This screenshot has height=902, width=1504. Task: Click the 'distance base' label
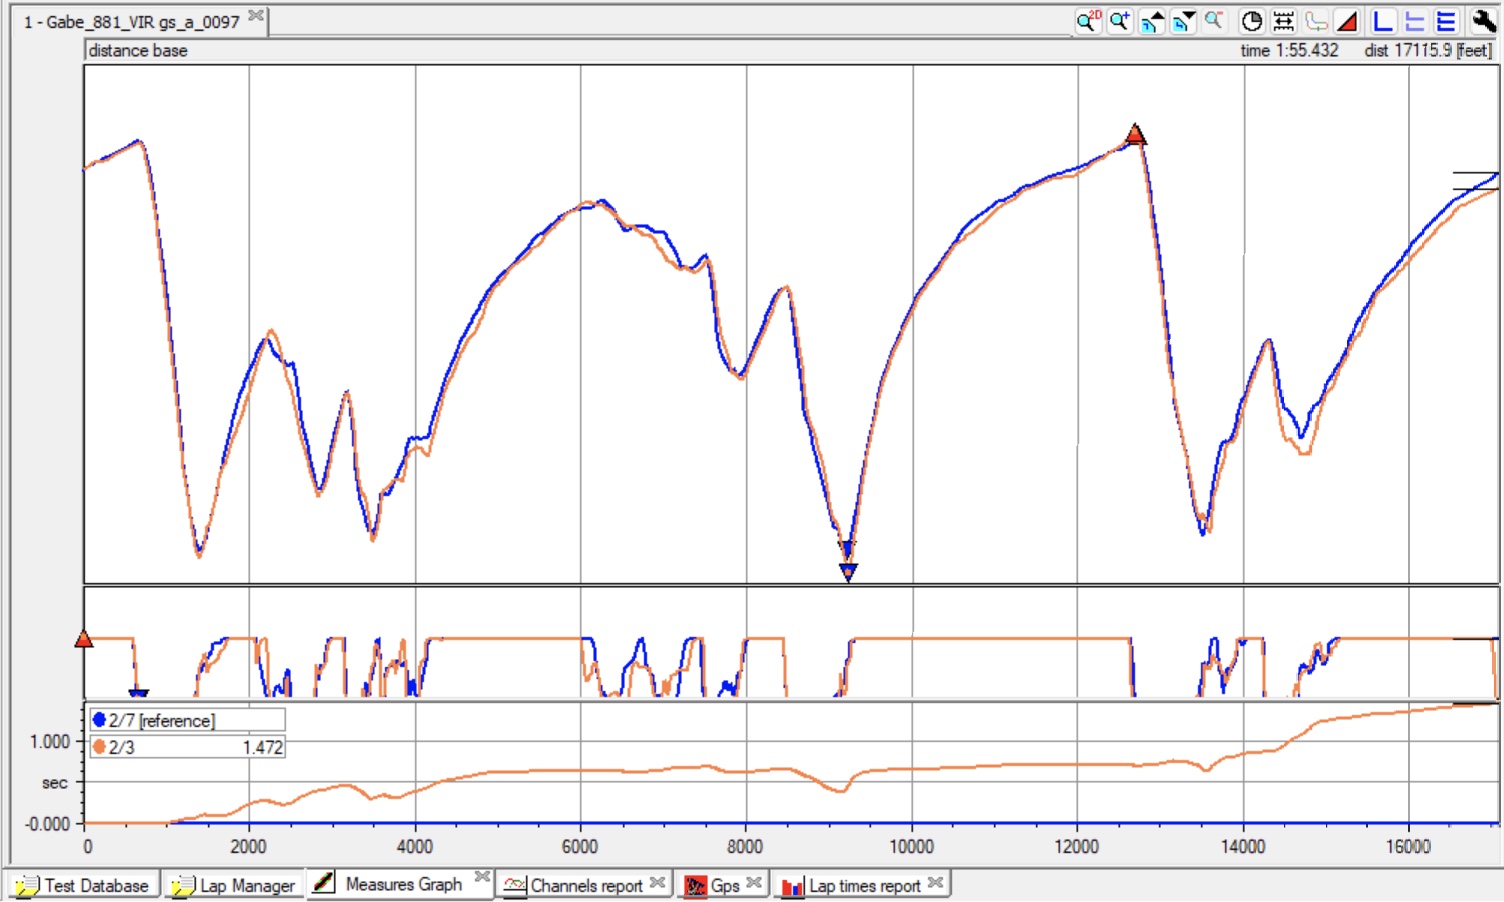click(138, 50)
